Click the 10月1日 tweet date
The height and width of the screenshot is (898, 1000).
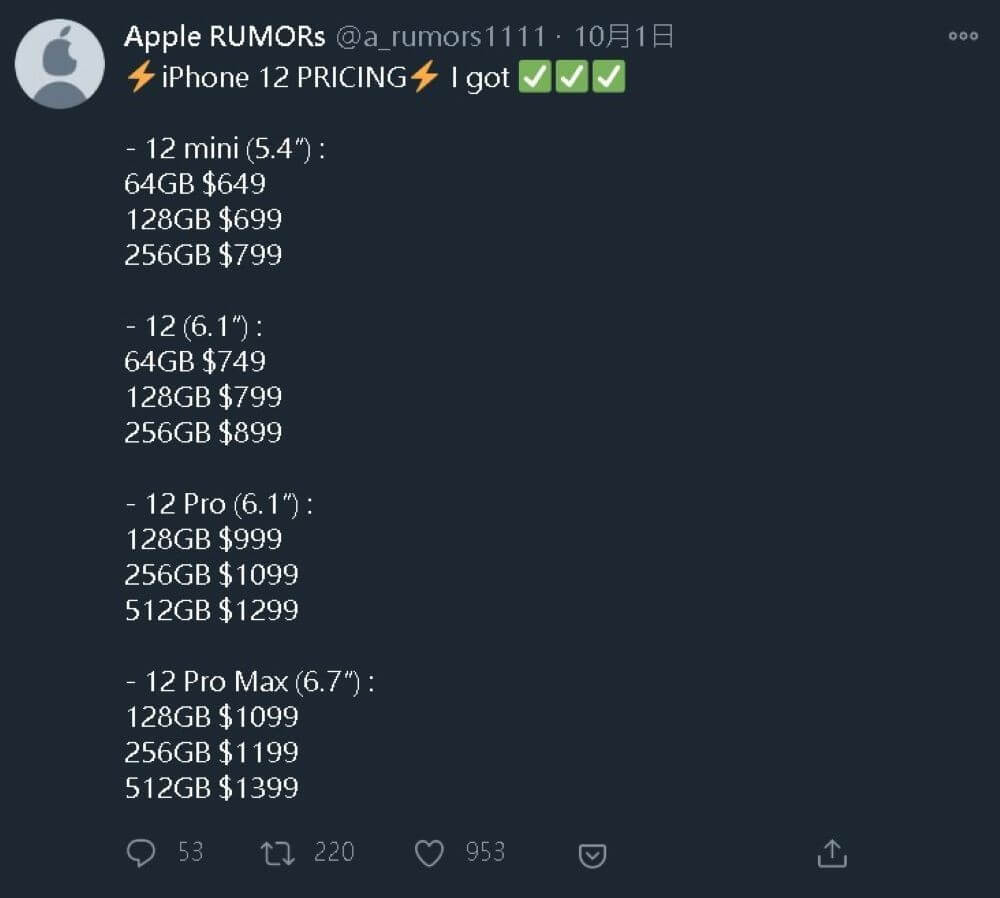624,37
